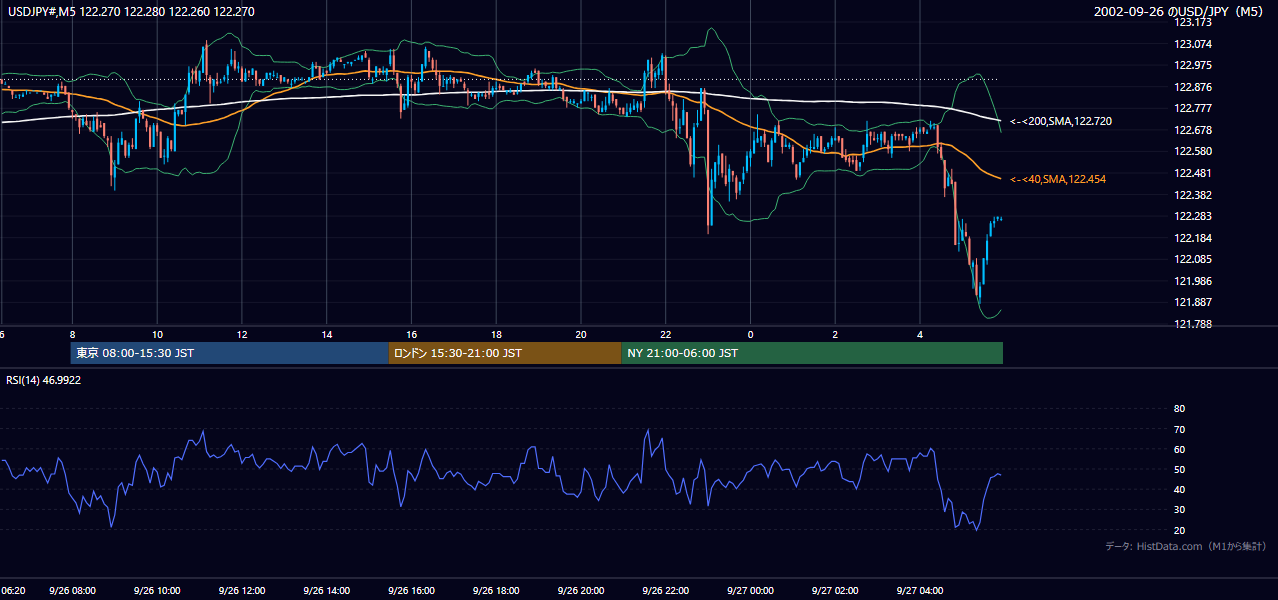Image resolution: width=1278 pixels, height=600 pixels.
Task: Click the NY 21:00-06:00 JST session bar
Action: coord(811,353)
